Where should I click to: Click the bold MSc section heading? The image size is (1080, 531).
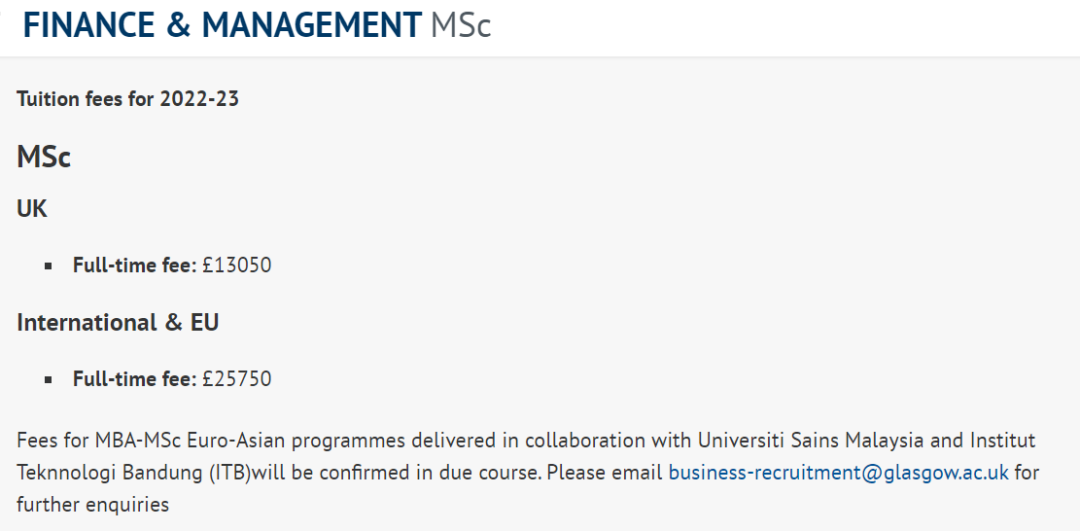[43, 157]
